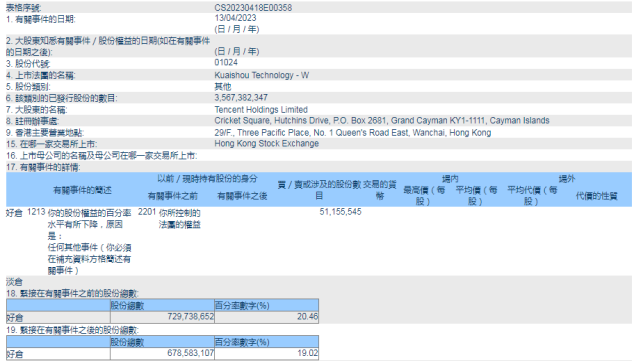Click the form serial number CS20230418E00358

point(253,8)
